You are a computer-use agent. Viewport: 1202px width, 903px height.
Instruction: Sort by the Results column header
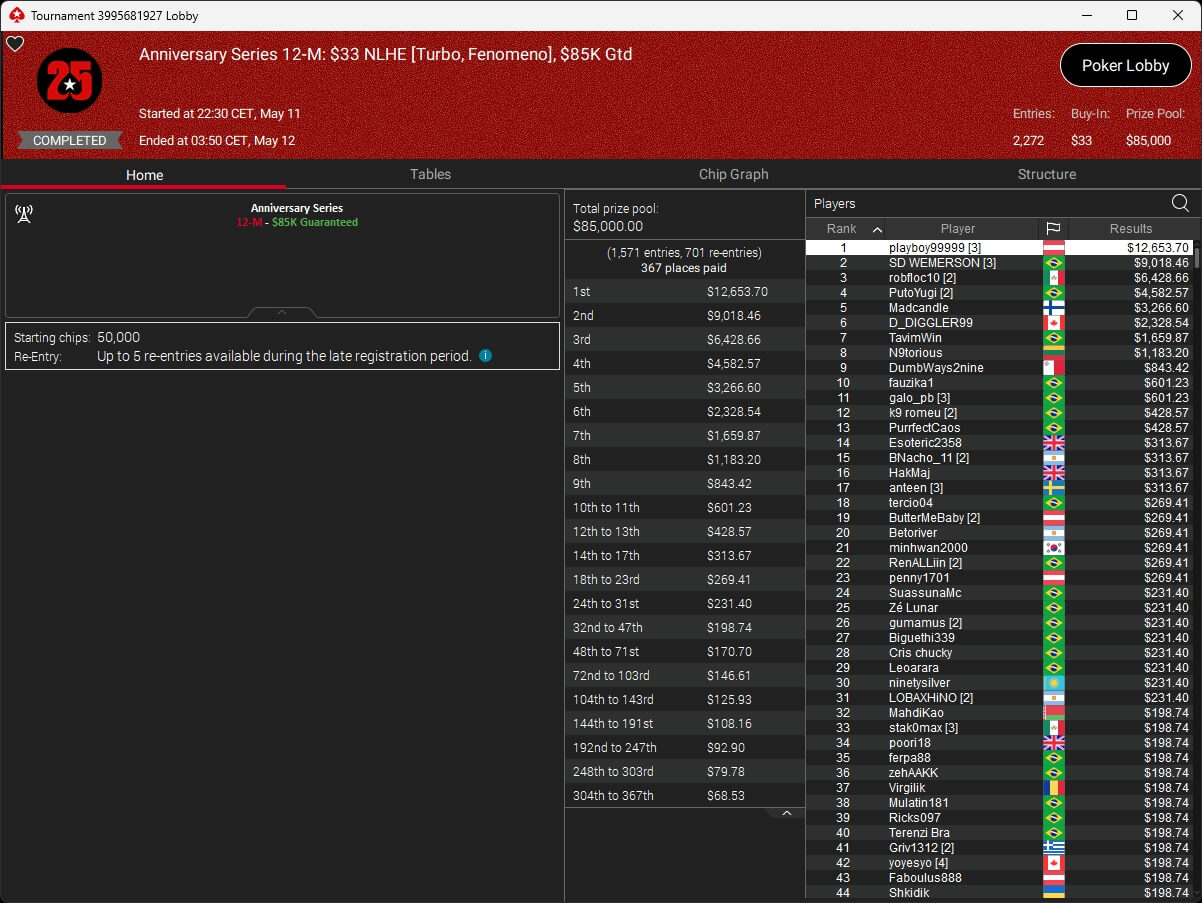[1131, 229]
